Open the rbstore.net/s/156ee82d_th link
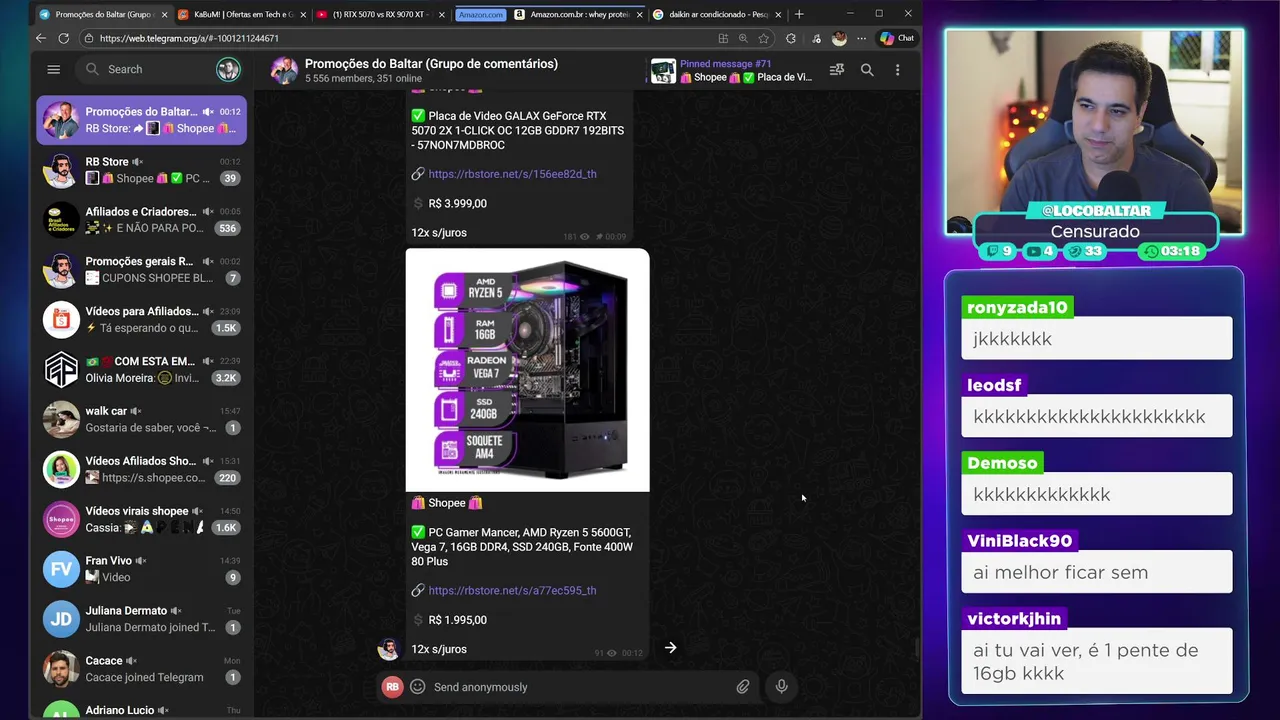This screenshot has height=720, width=1280. (512, 174)
